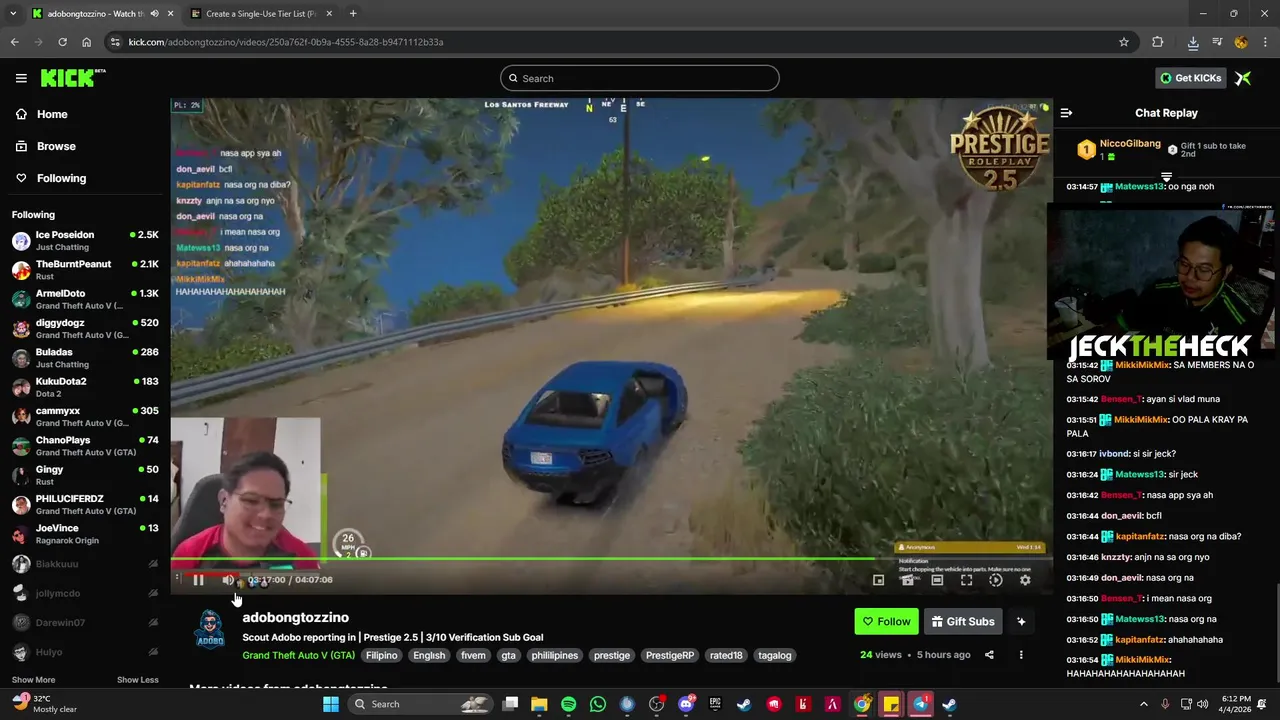Click the video progress bar

(611, 559)
